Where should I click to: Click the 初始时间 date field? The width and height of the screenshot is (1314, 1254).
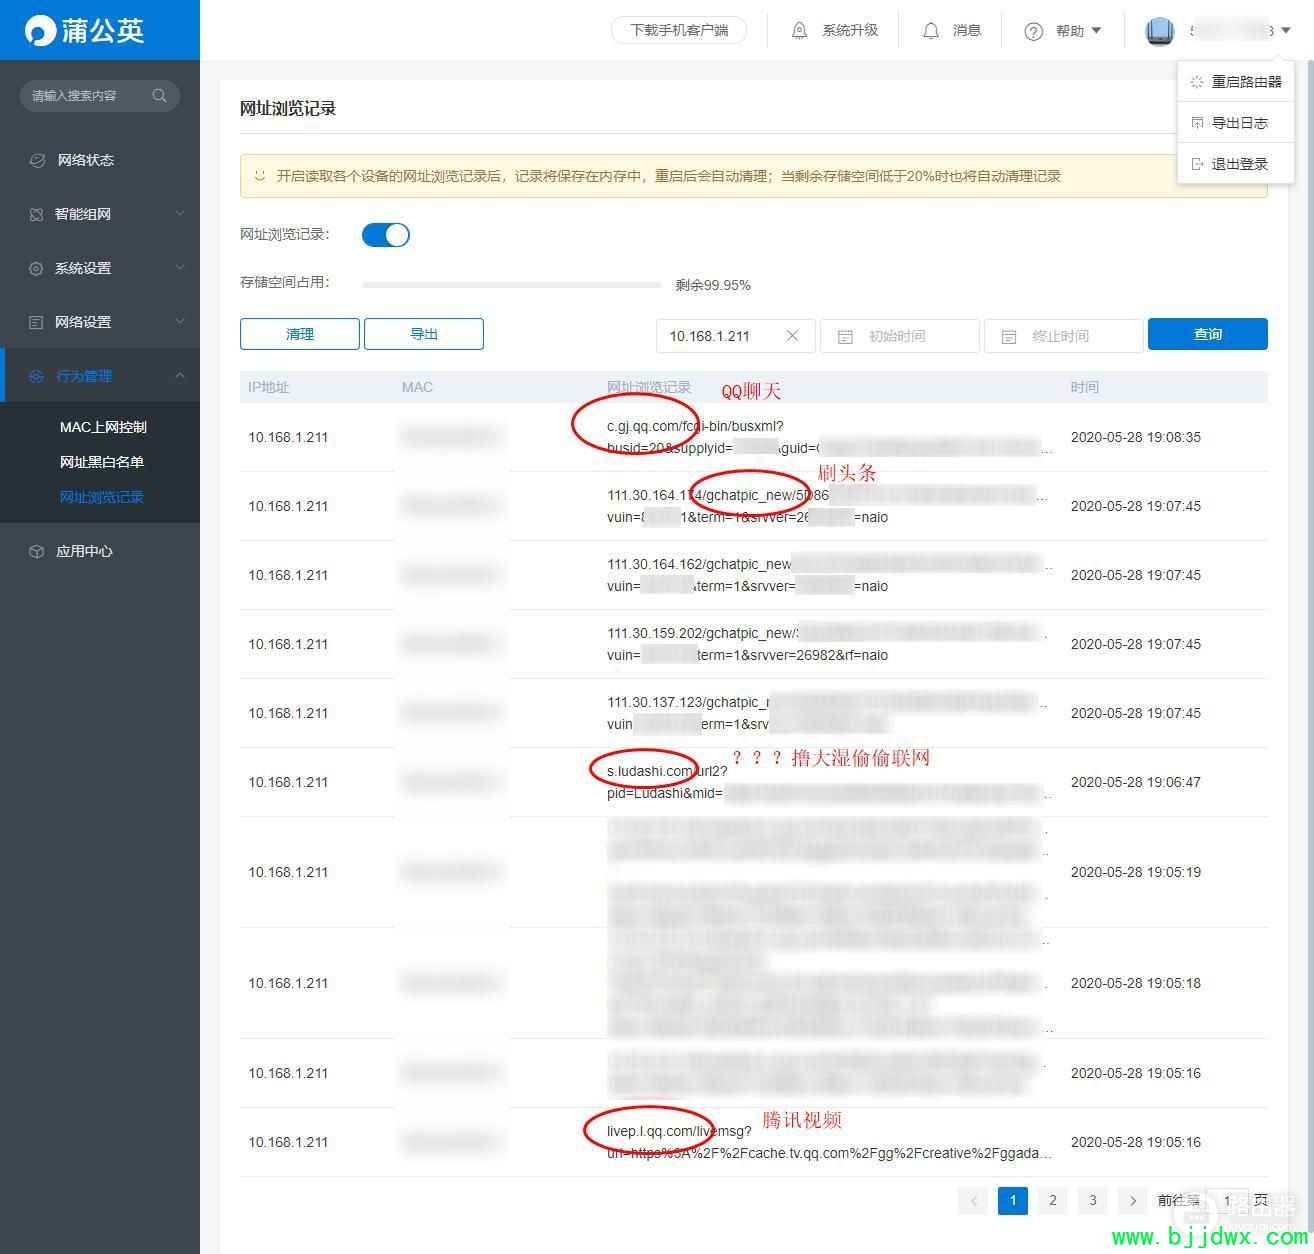click(900, 336)
